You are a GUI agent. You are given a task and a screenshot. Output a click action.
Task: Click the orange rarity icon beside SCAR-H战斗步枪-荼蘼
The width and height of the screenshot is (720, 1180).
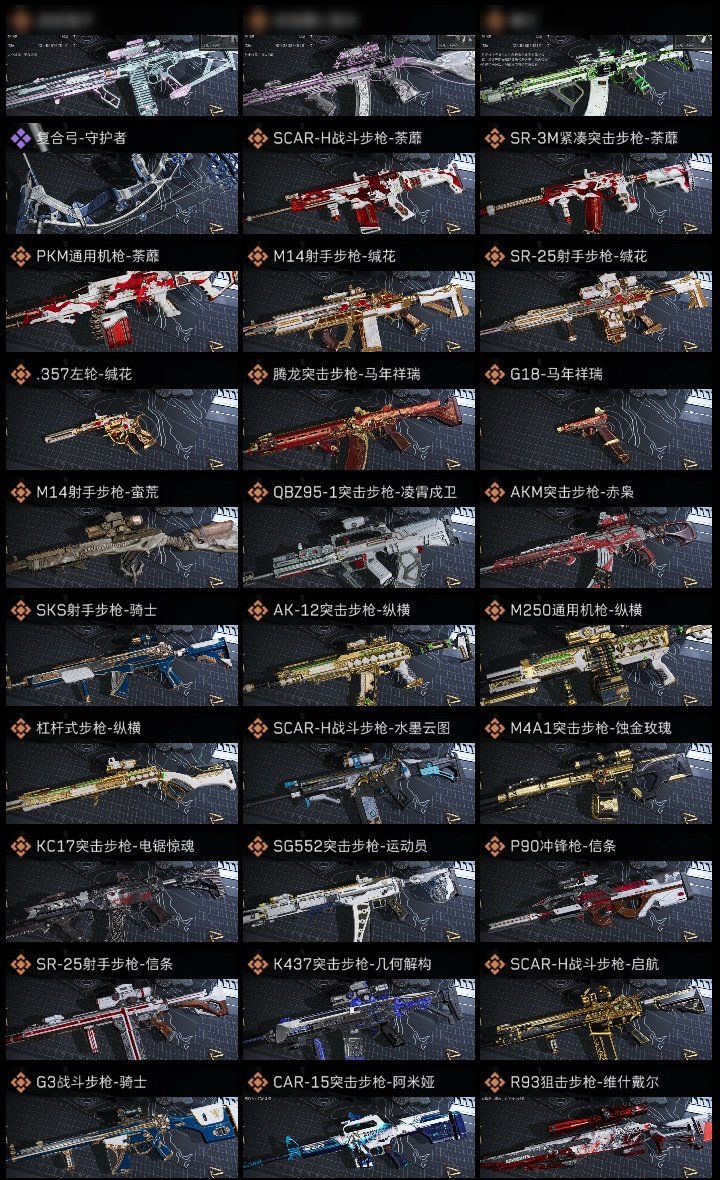(x=258, y=138)
